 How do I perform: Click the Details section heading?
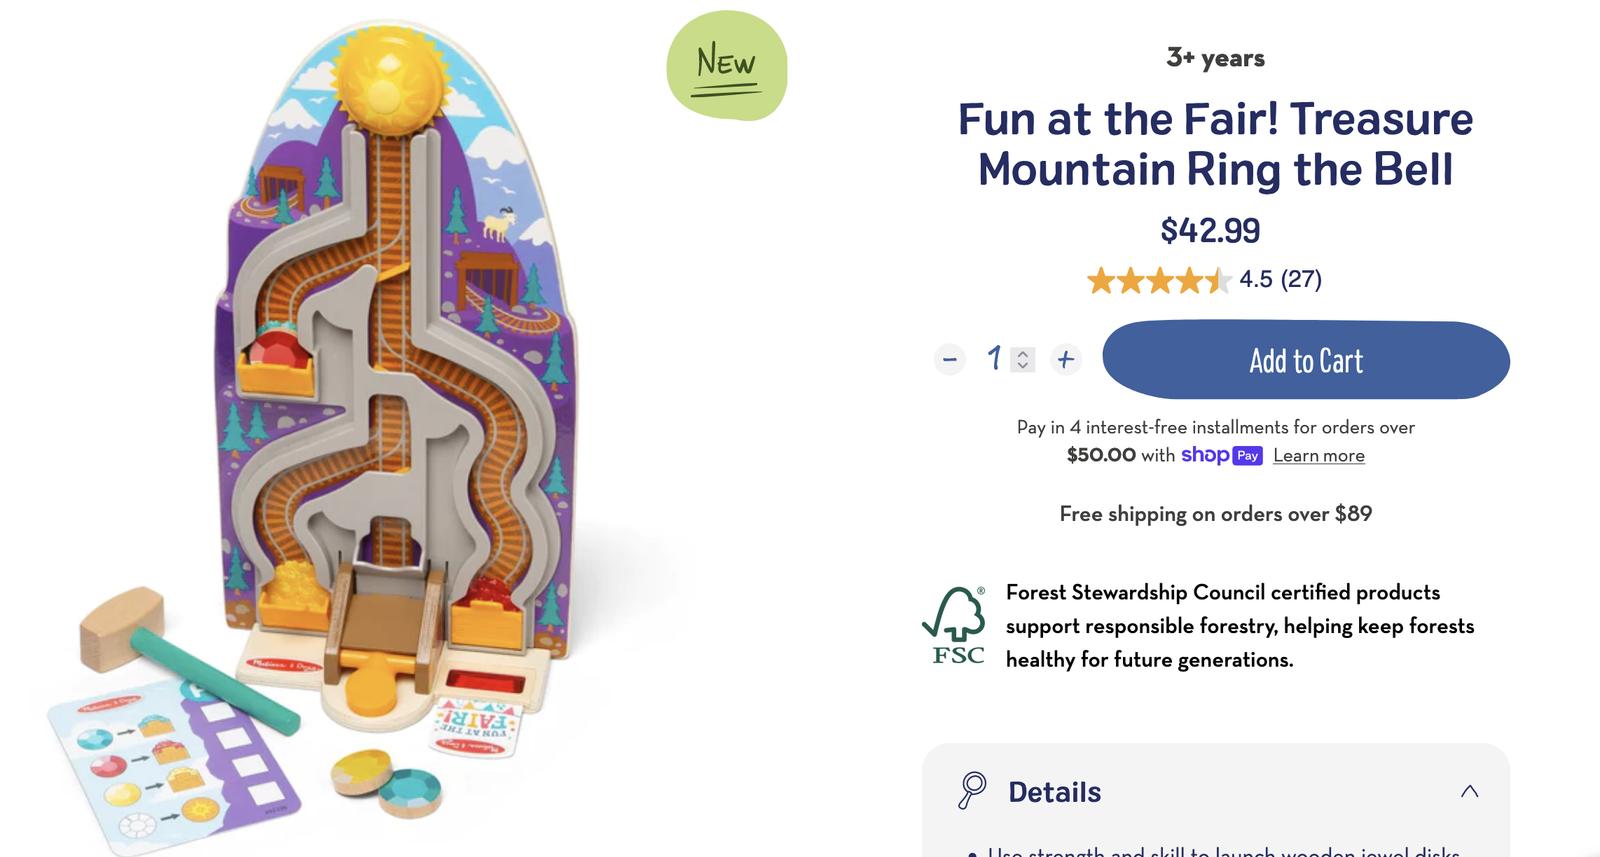click(1054, 792)
